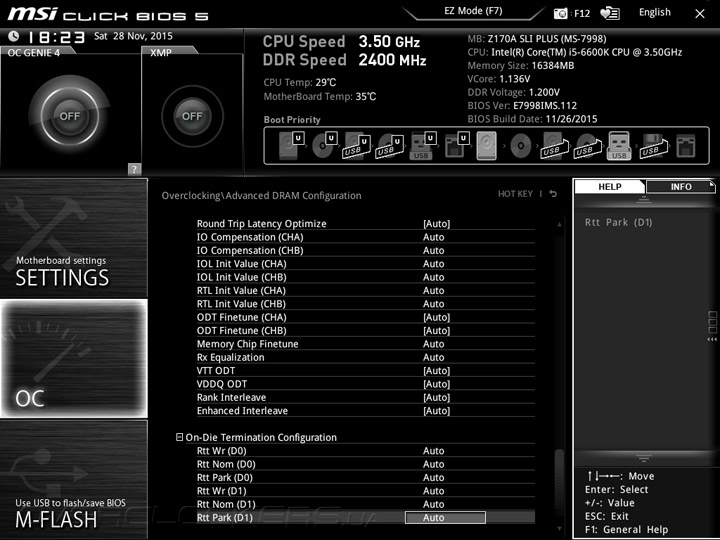Click the system clock 18:23 display
720x540 pixels.
coord(56,37)
